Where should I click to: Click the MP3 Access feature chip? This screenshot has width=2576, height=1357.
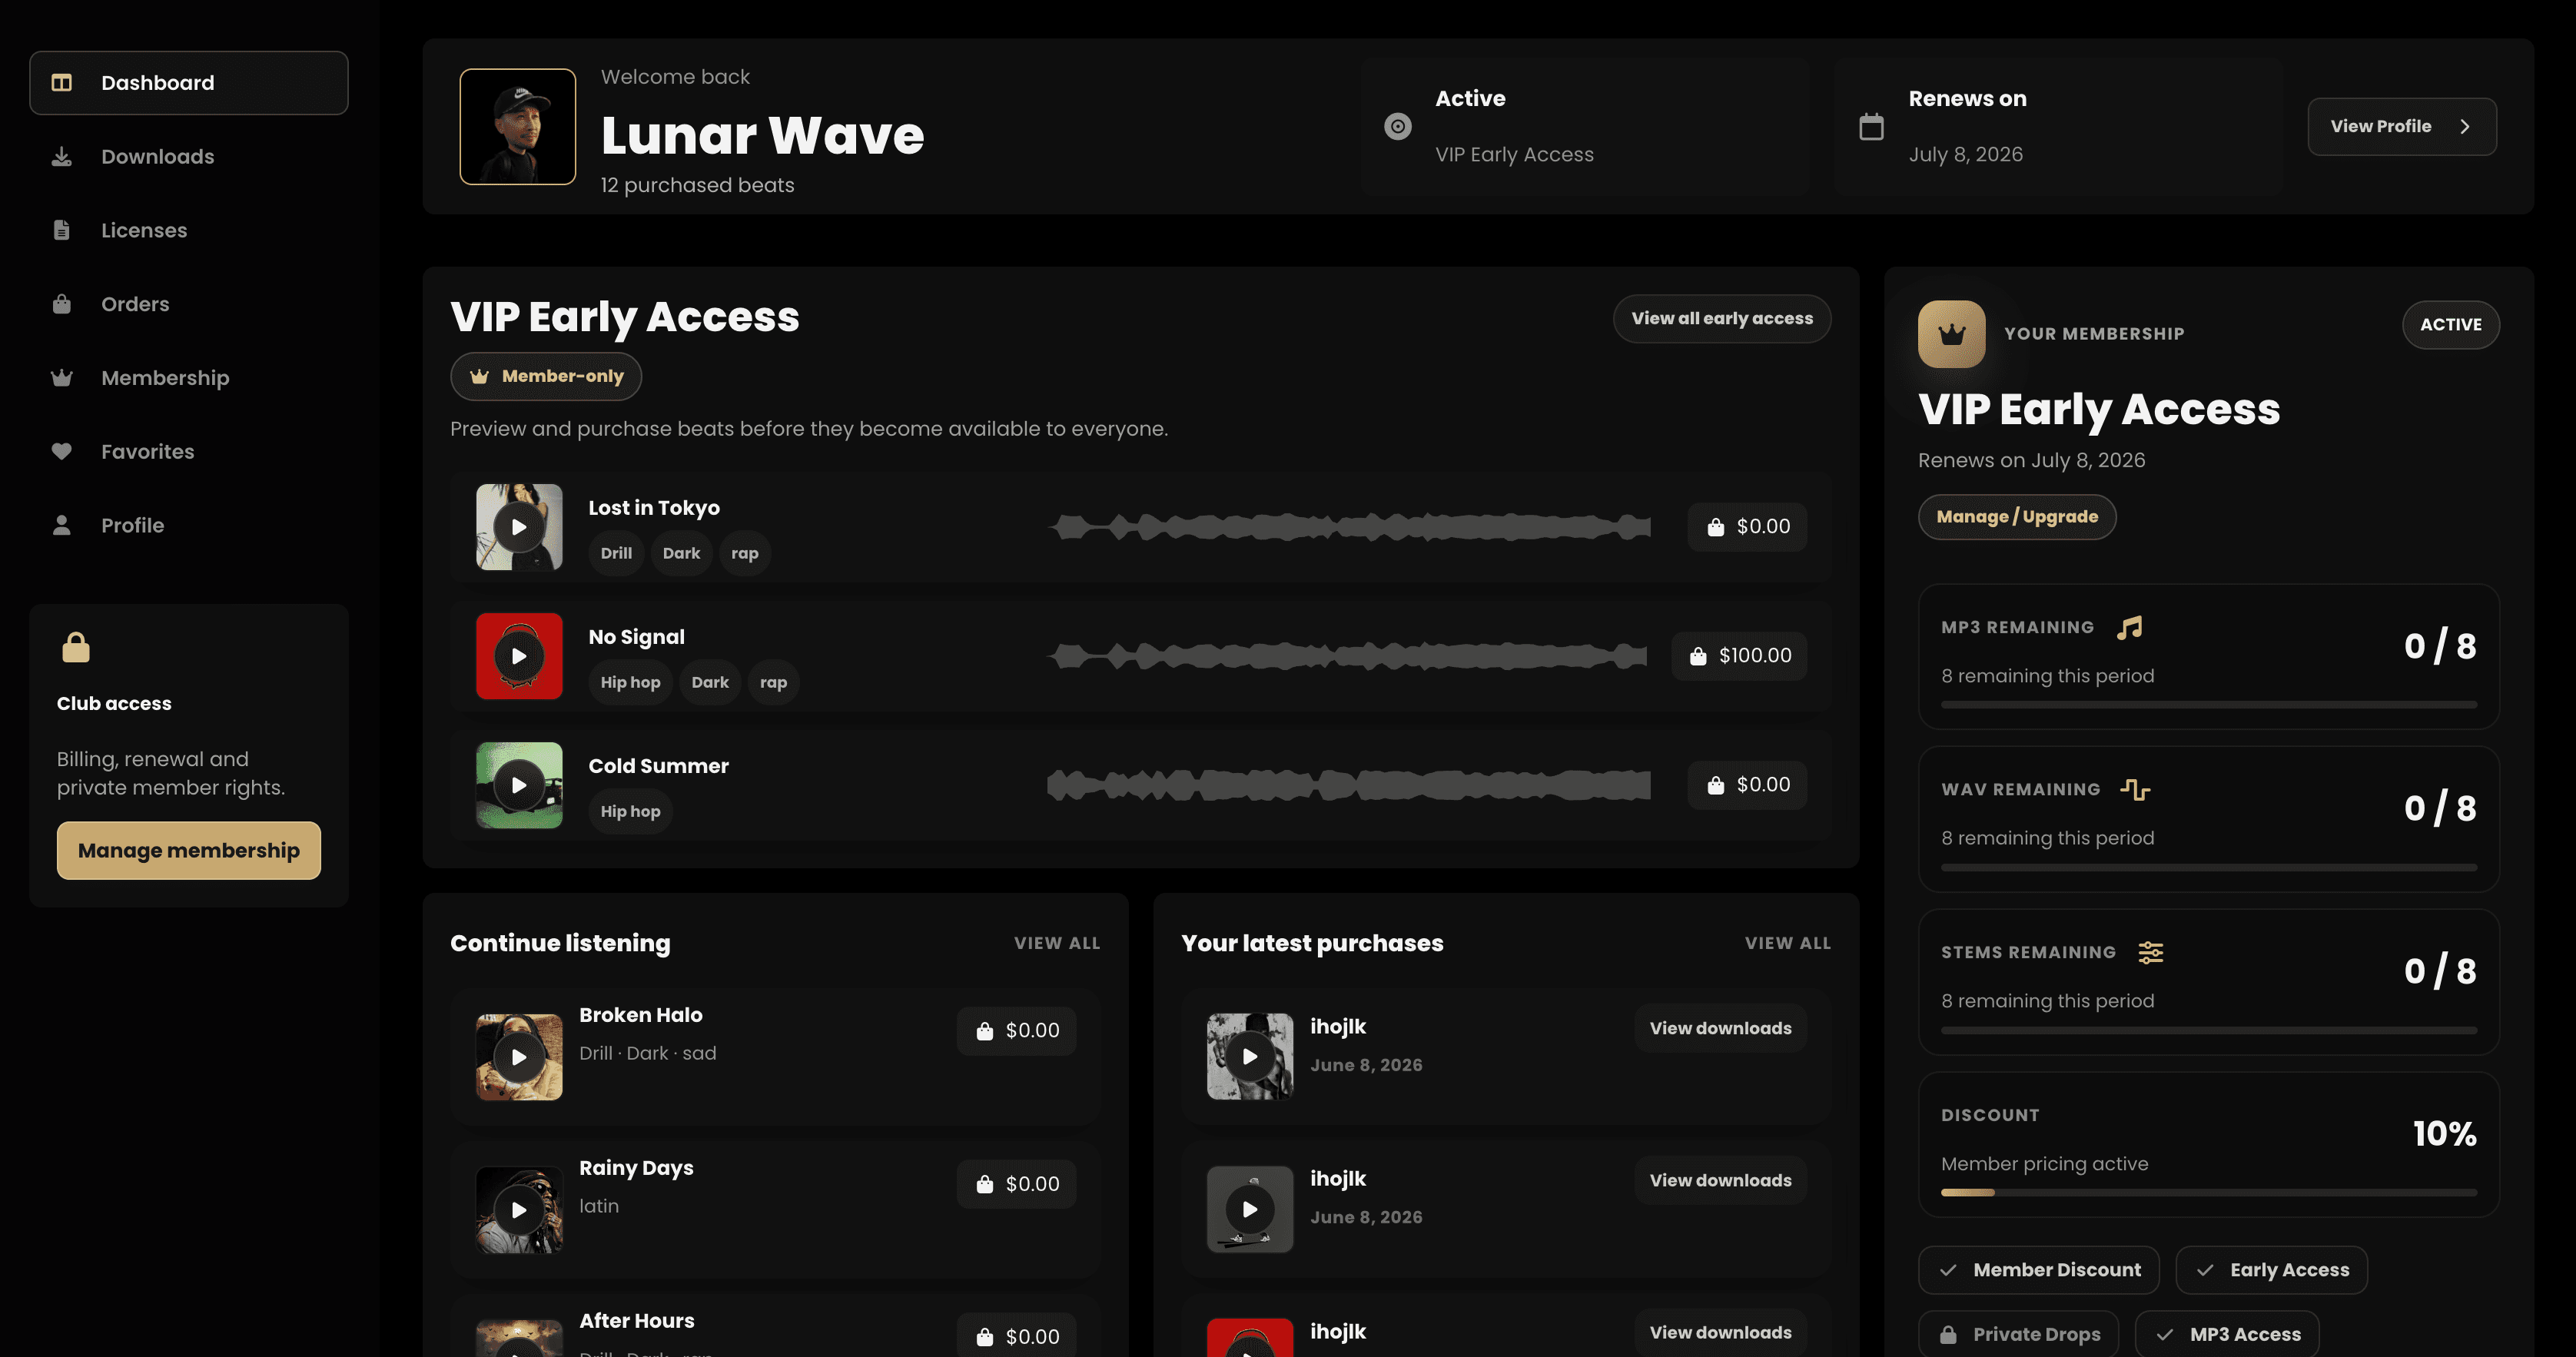[2227, 1334]
